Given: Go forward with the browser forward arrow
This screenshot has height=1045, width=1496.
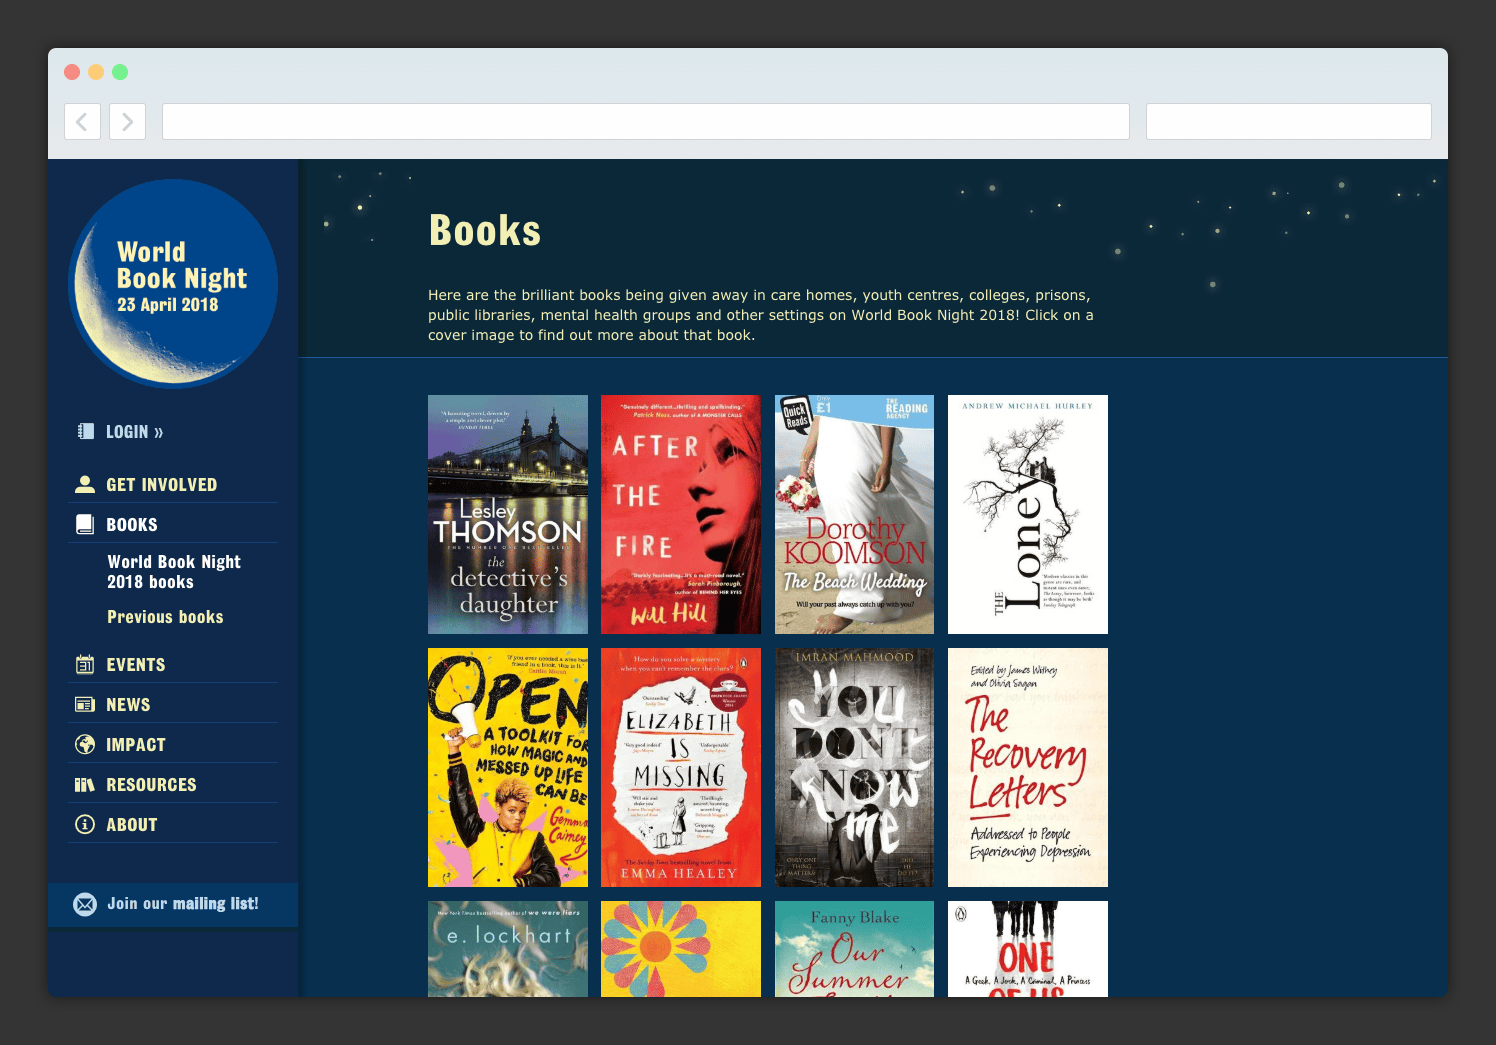Looking at the screenshot, I should pos(127,122).
